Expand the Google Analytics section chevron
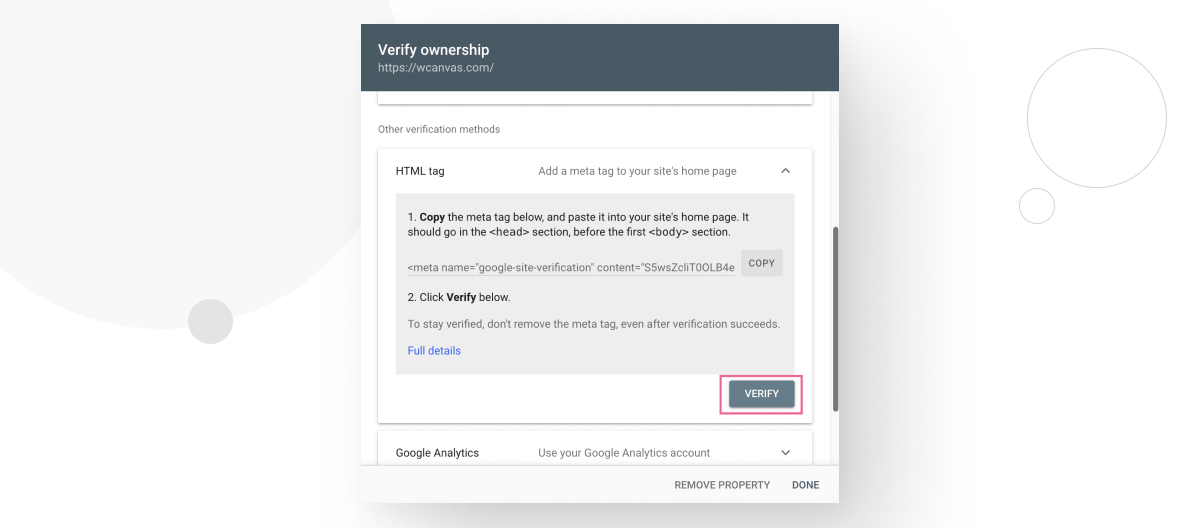This screenshot has height=528, width=1200. click(x=786, y=453)
